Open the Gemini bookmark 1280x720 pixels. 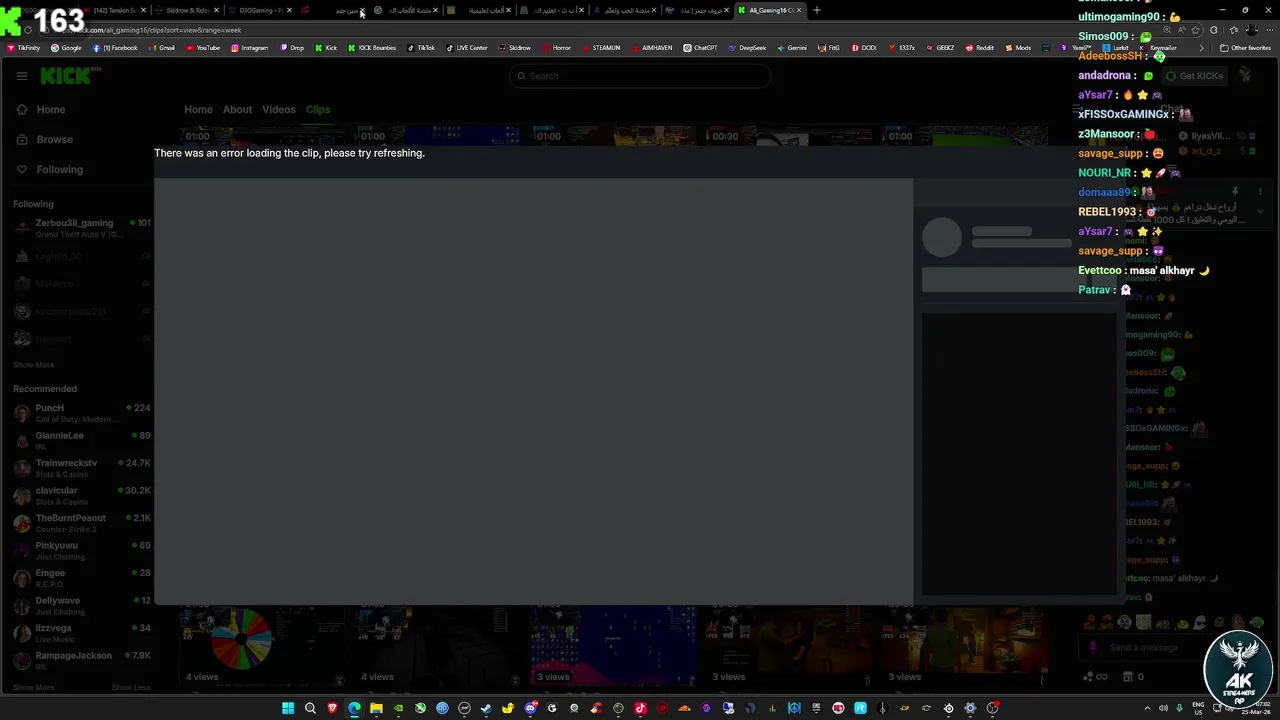point(792,48)
